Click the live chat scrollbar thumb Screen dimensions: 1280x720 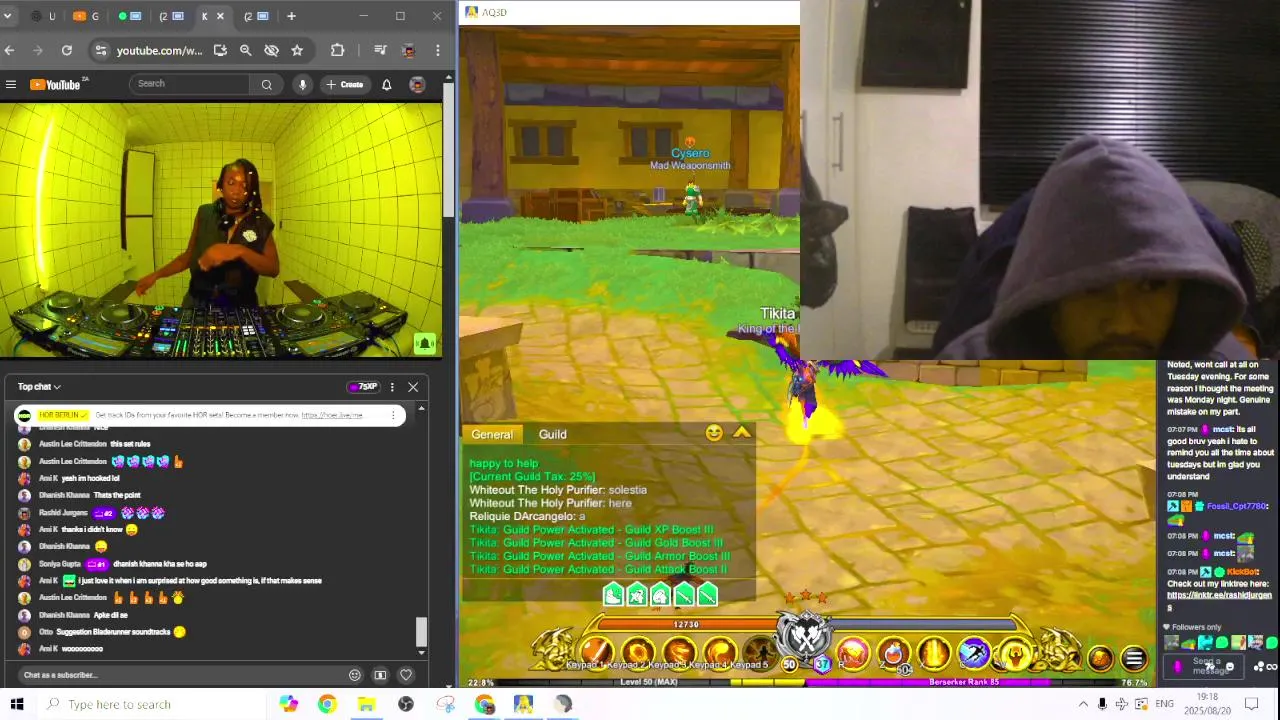(x=421, y=631)
